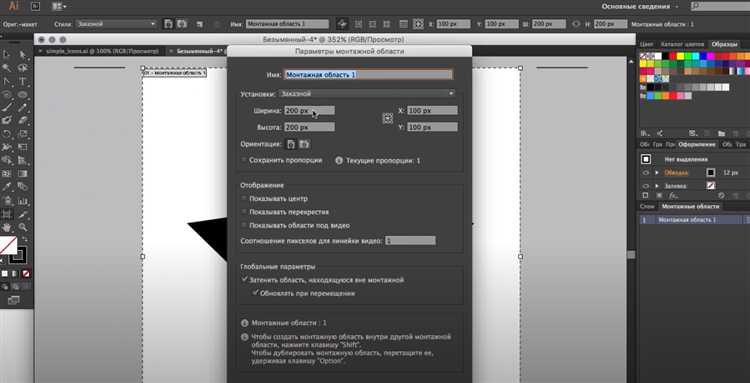Enable Сохранить пропорции checkbox
Screen dimensions: 750x383
pos(244,160)
